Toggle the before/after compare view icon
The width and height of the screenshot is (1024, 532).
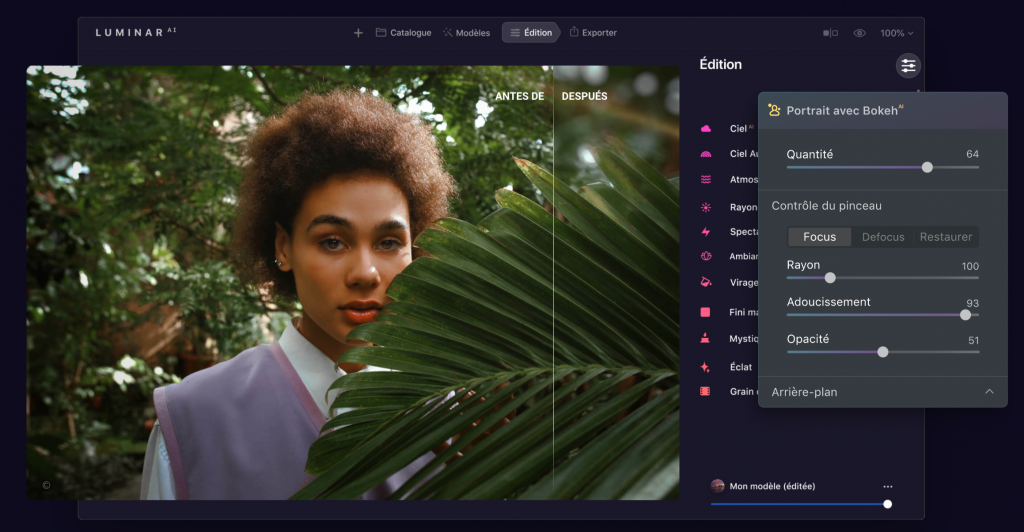[830, 33]
